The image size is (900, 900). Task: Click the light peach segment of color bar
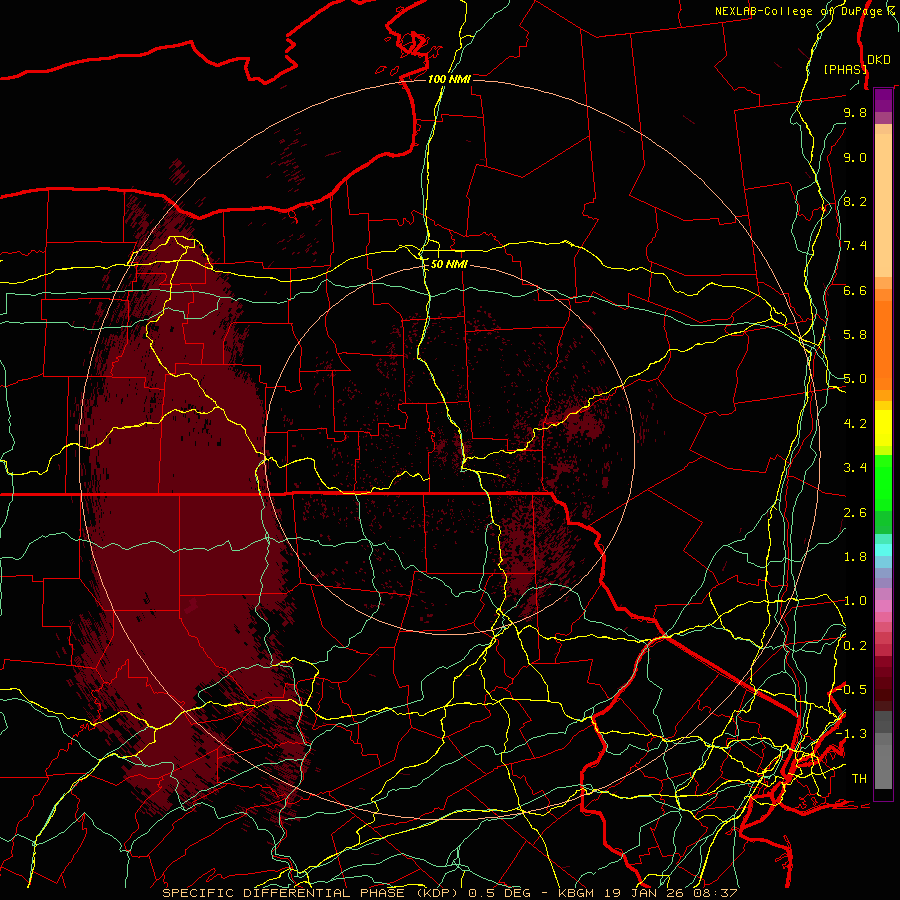883,205
